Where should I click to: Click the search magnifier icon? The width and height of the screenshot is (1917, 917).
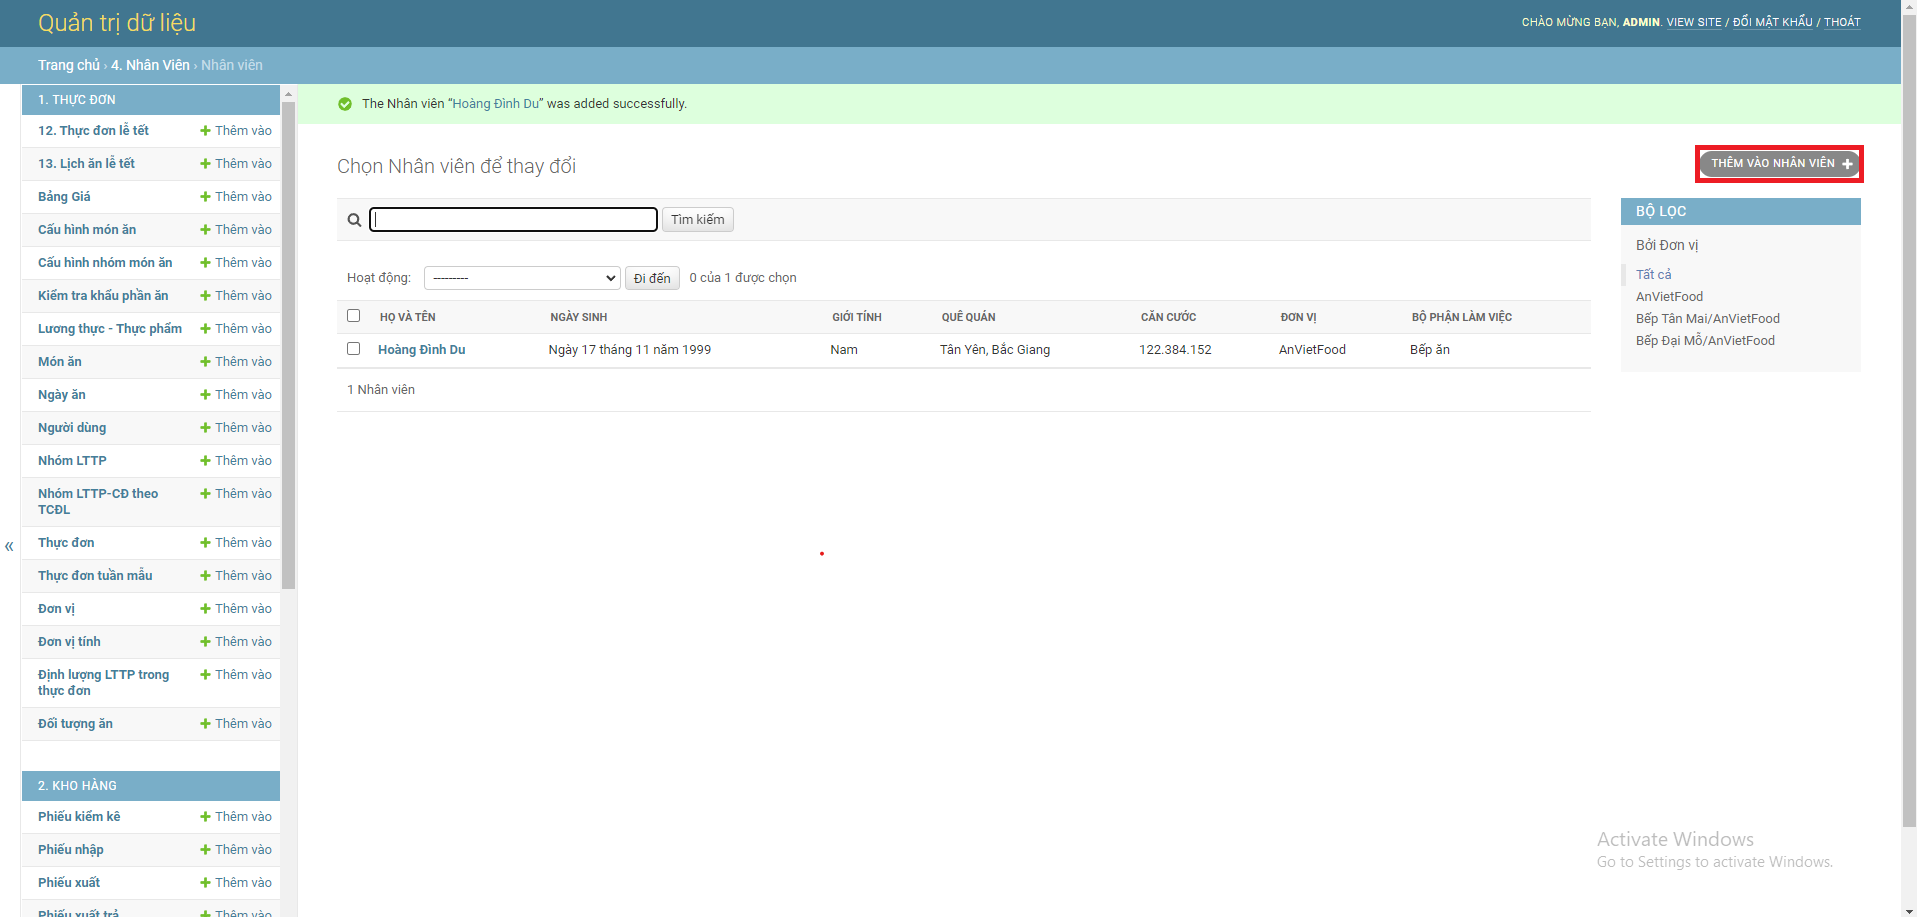coord(354,219)
